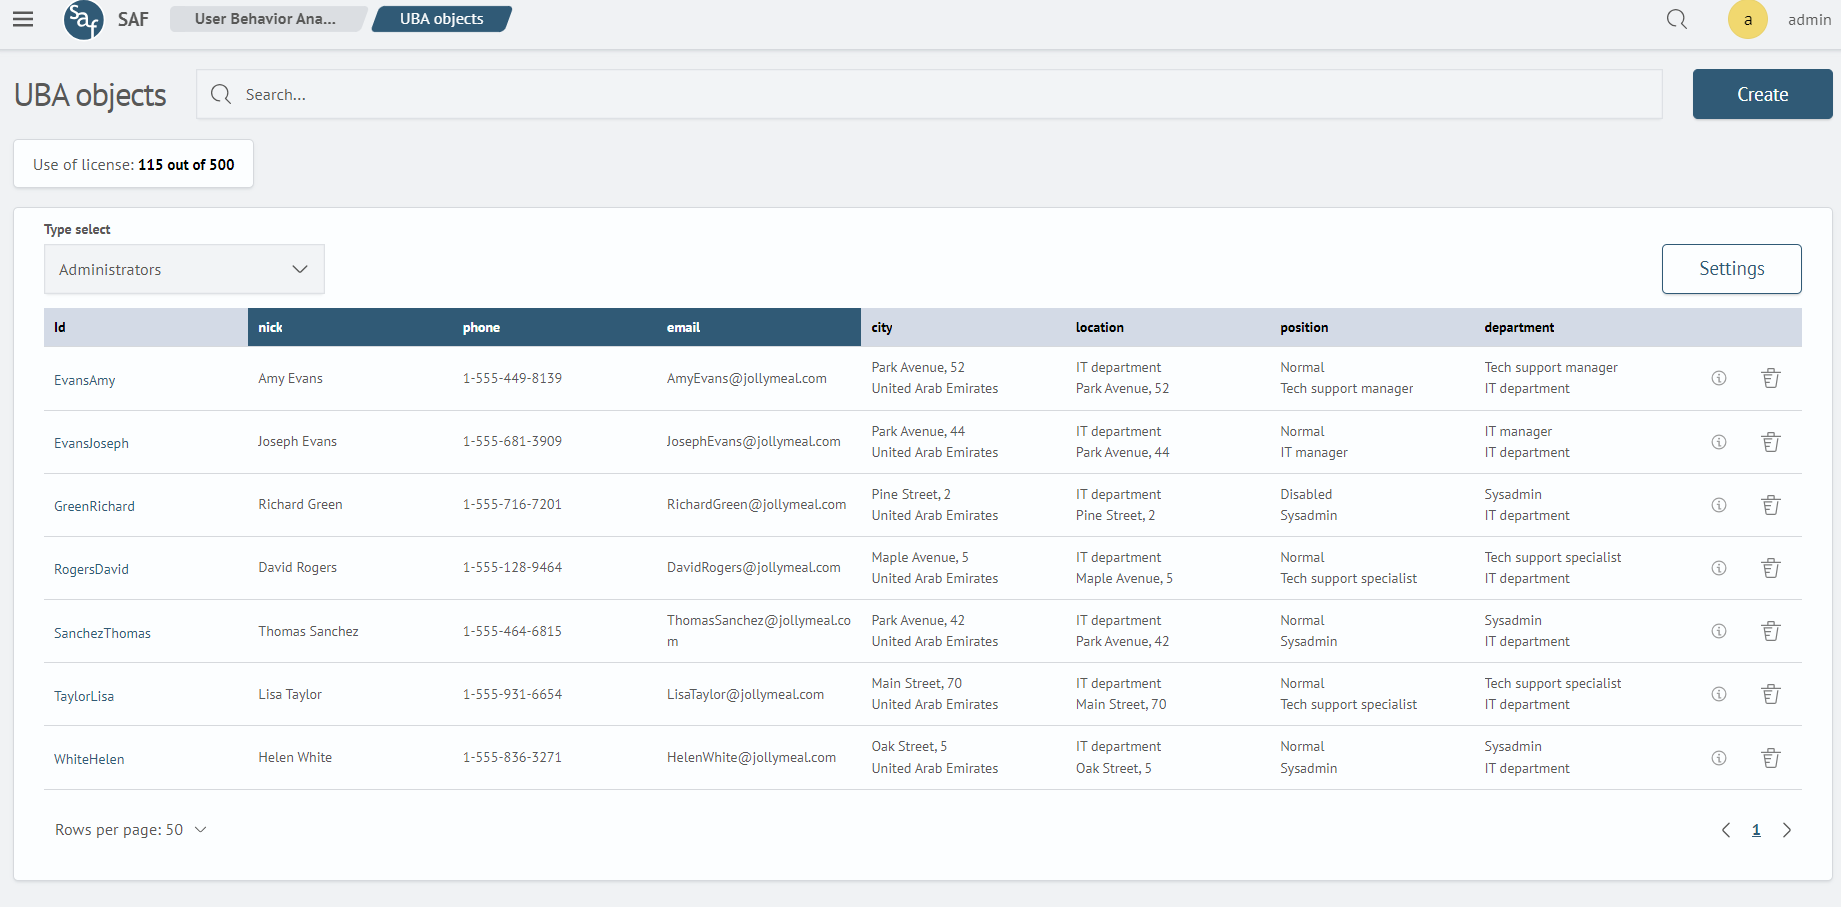Open the TaylorLisa object link
Image resolution: width=1841 pixels, height=907 pixels.
tap(84, 696)
